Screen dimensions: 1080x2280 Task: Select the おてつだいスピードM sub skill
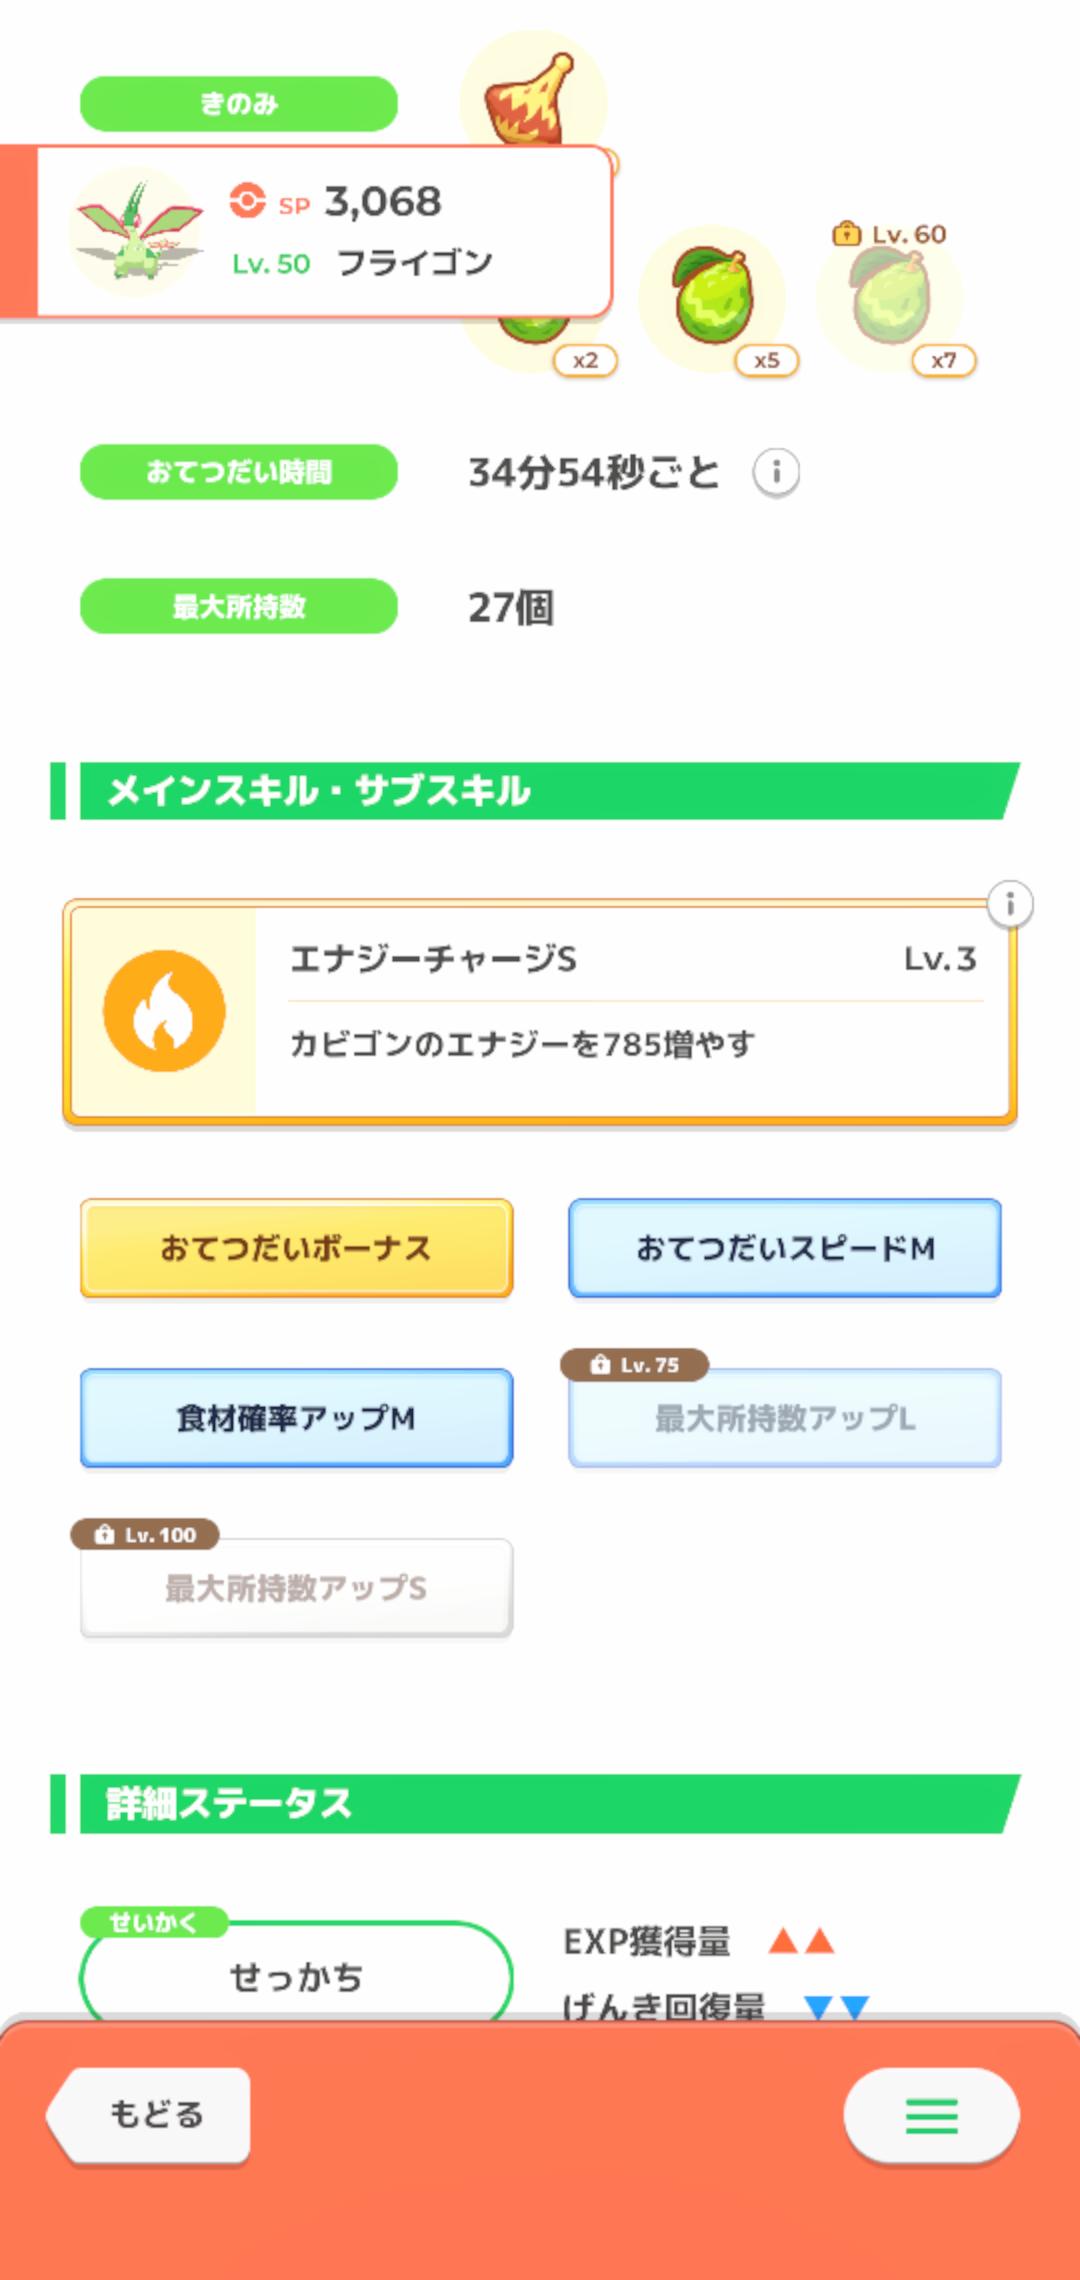tap(785, 1248)
